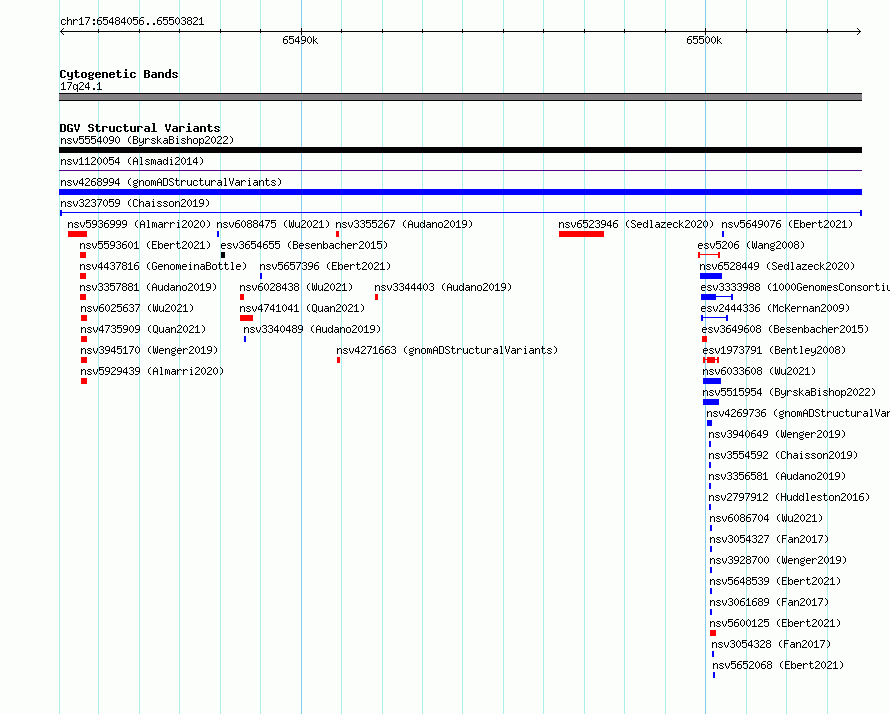The image size is (890, 714).
Task: Open nsv3340489 (Audano2019) variant
Action: point(312,329)
